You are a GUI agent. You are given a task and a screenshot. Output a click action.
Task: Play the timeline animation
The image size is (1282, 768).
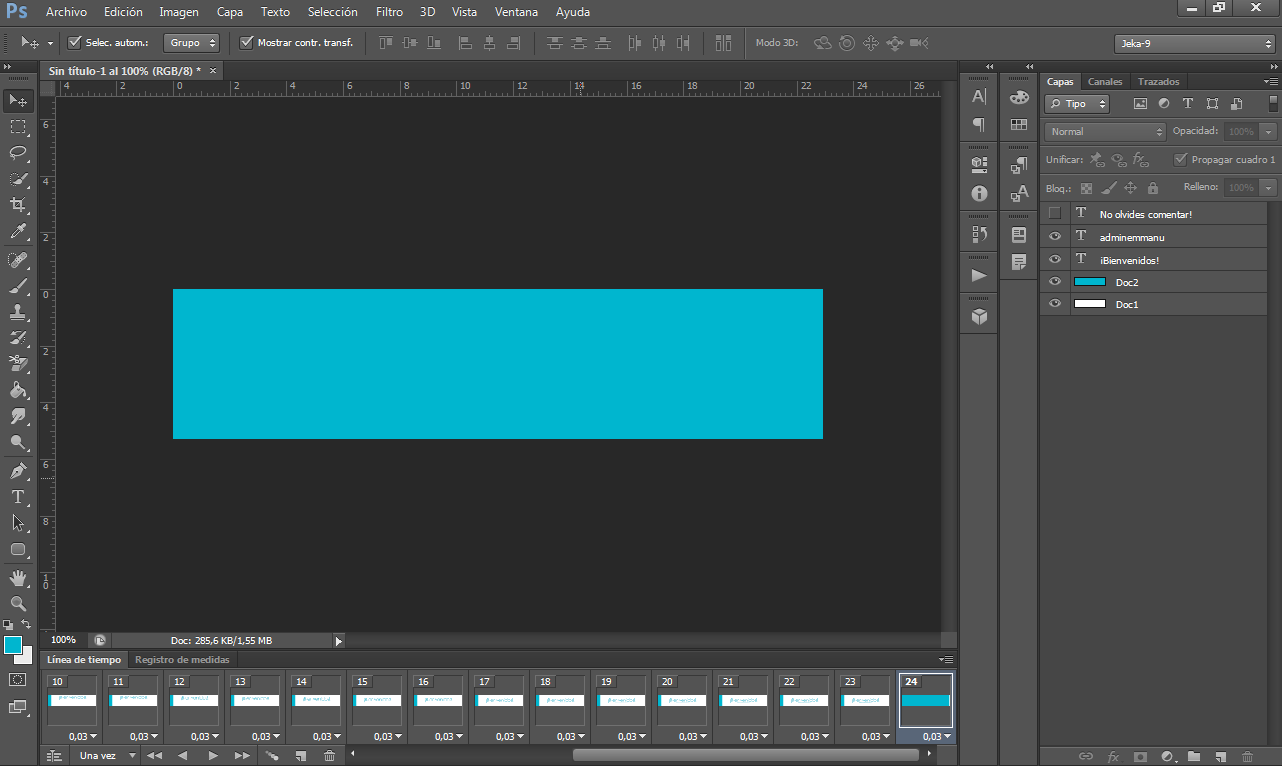[212, 756]
